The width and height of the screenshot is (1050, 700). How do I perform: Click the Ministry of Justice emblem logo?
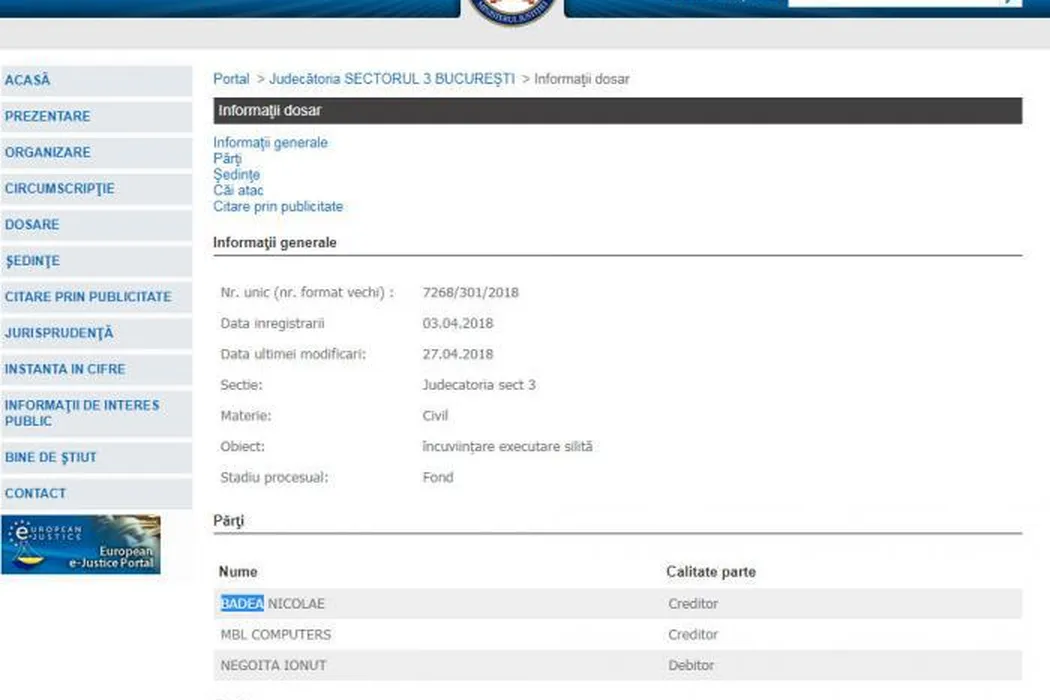tap(513, 10)
